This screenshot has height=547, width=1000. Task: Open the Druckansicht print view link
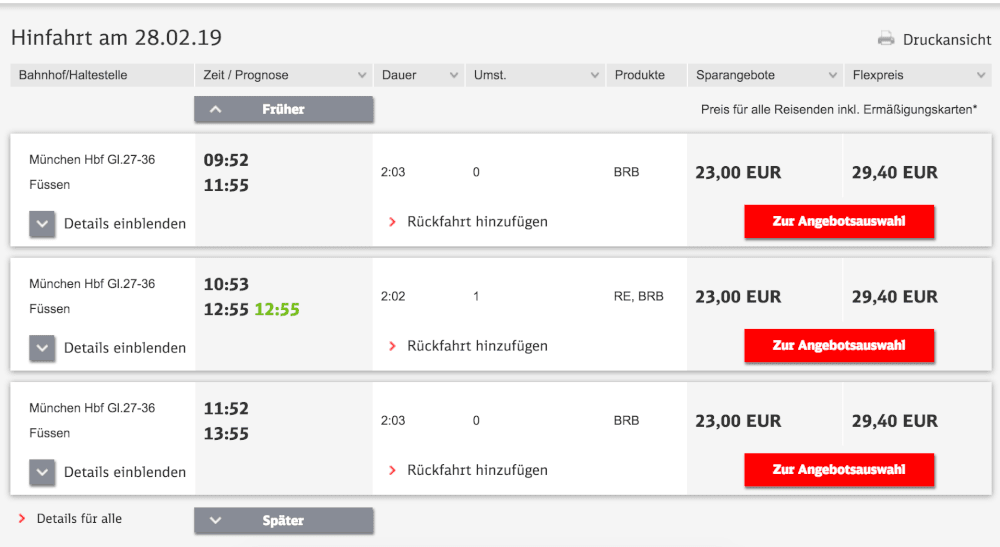(946, 40)
